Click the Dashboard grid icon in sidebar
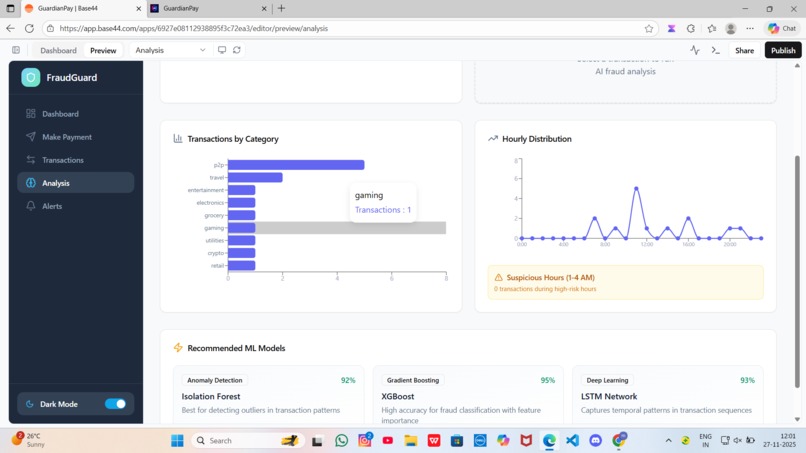 [31, 114]
